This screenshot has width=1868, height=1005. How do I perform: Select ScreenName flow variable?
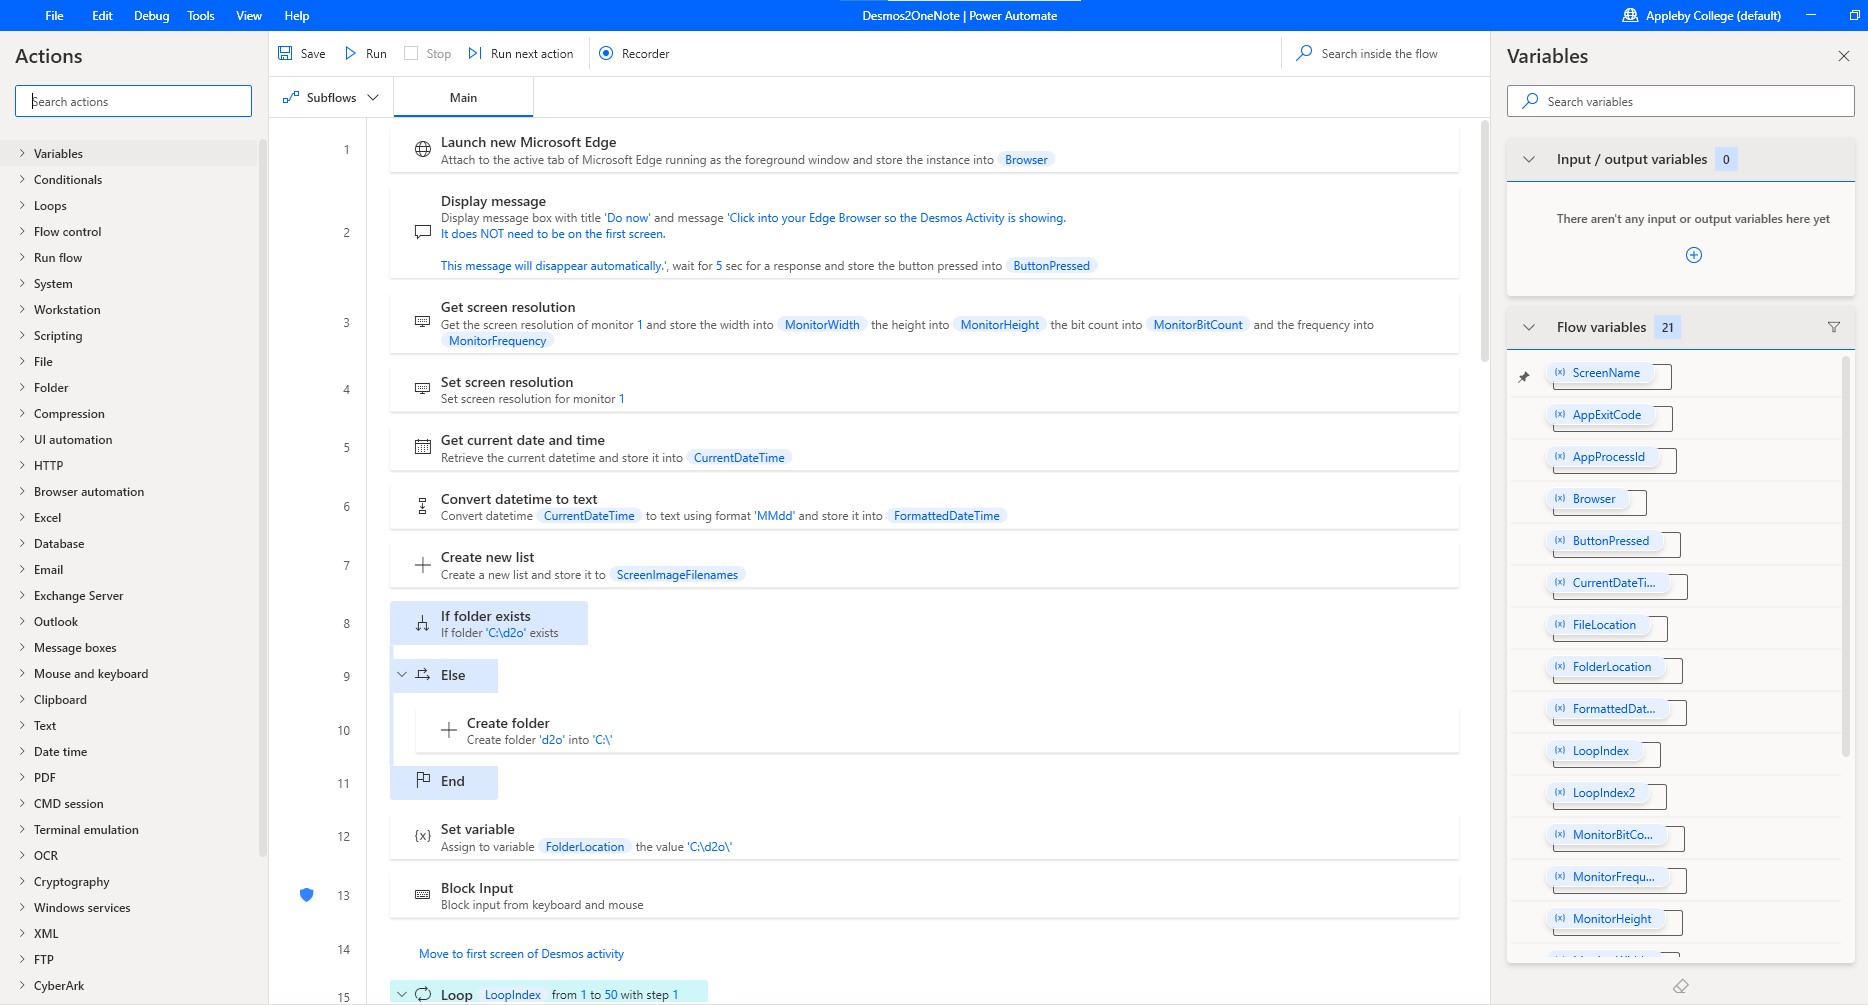click(1605, 373)
